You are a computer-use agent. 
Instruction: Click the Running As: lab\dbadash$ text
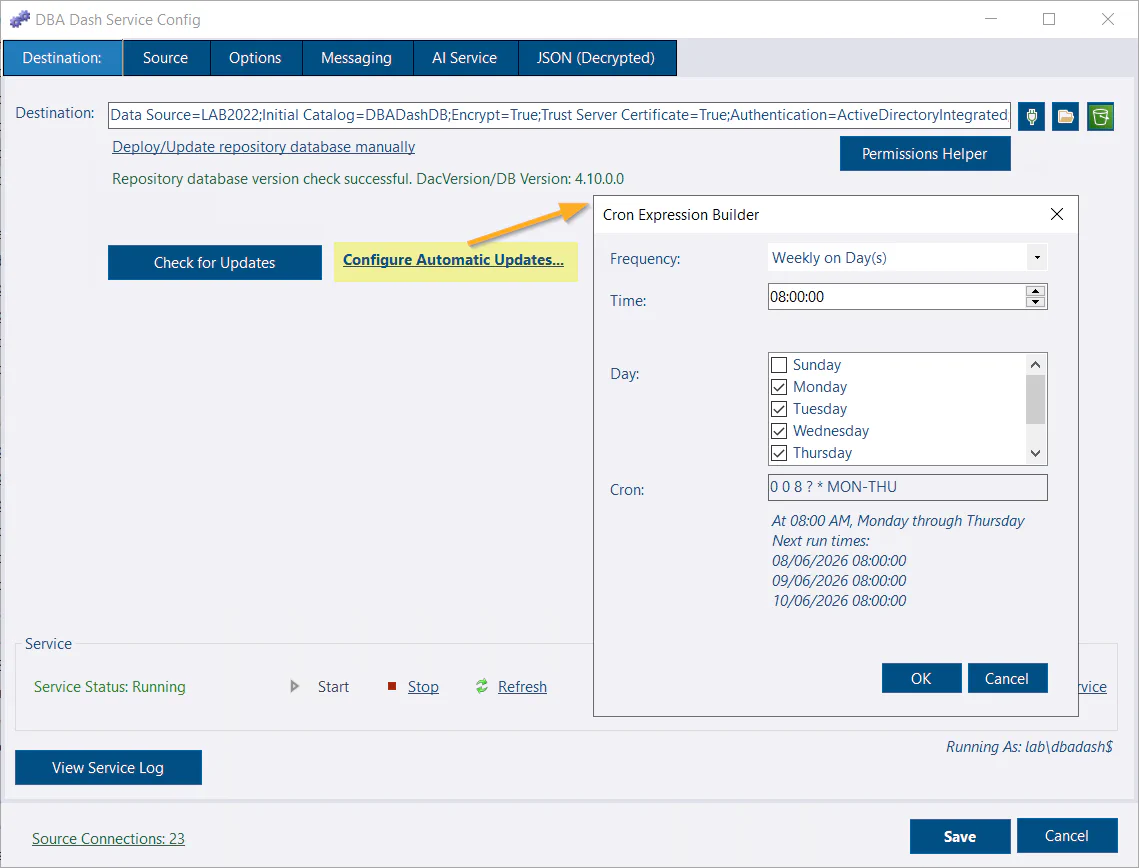1029,747
